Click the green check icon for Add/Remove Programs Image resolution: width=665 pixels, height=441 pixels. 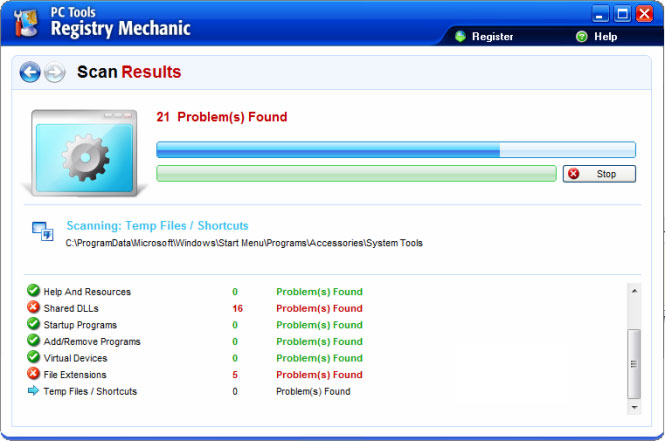click(x=33, y=340)
